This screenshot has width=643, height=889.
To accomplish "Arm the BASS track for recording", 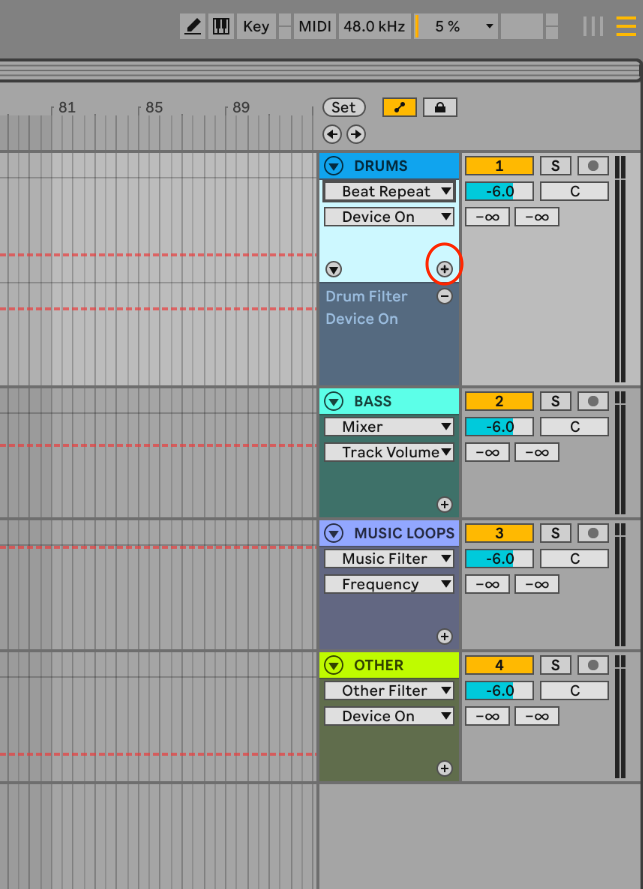I will click(x=593, y=402).
